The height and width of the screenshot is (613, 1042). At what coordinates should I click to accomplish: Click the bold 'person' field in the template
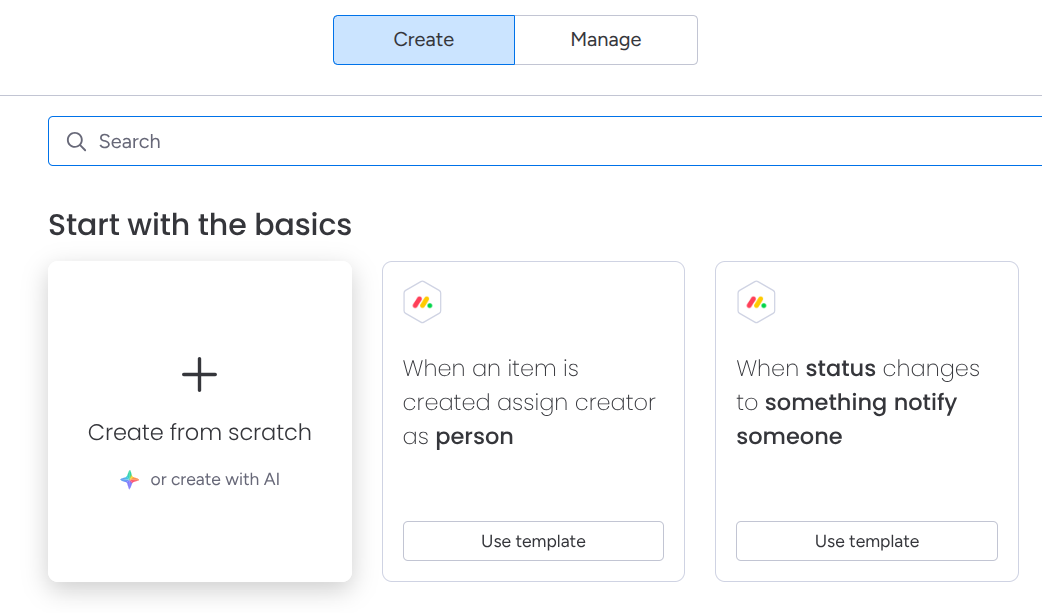pyautogui.click(x=474, y=437)
